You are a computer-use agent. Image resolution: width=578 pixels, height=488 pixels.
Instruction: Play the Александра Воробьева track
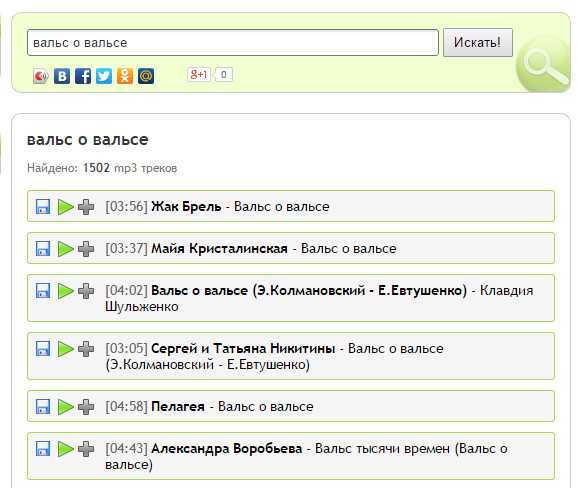coord(66,449)
